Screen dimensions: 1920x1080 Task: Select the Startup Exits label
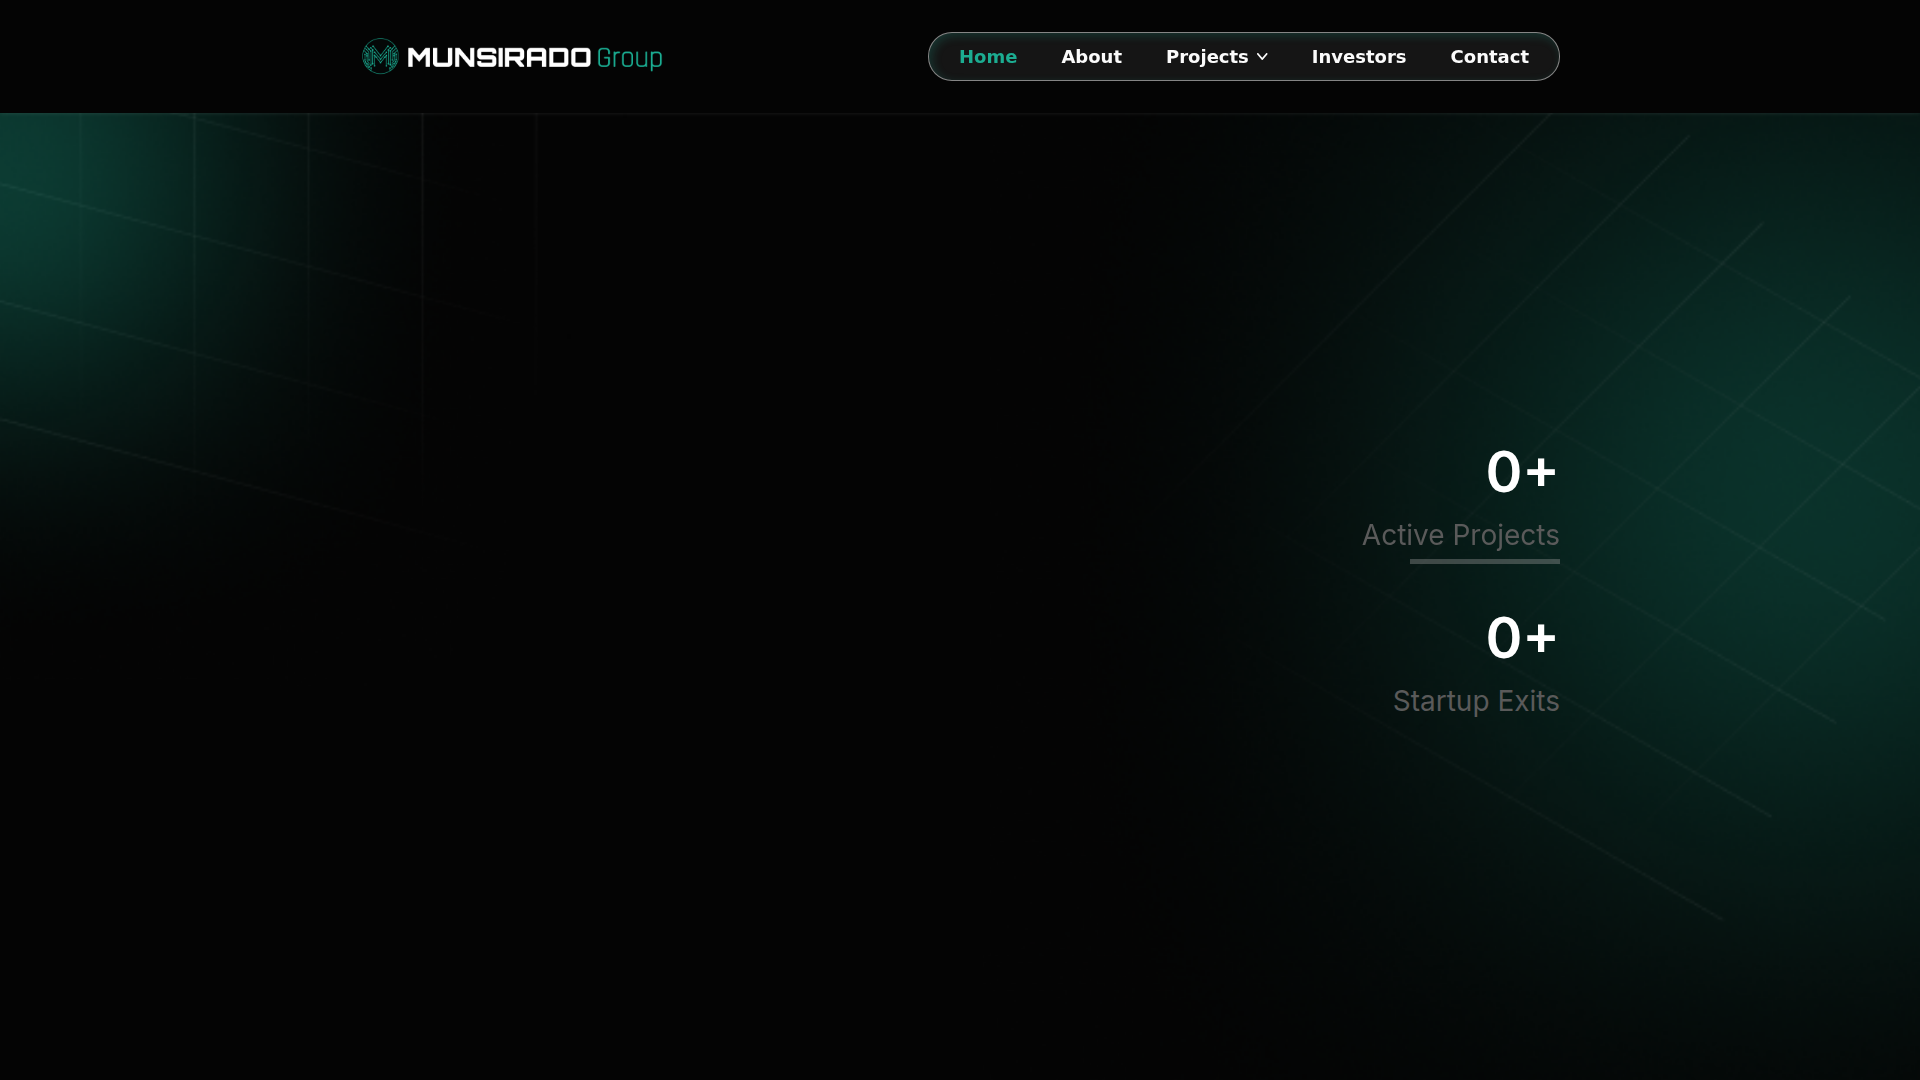point(1476,701)
